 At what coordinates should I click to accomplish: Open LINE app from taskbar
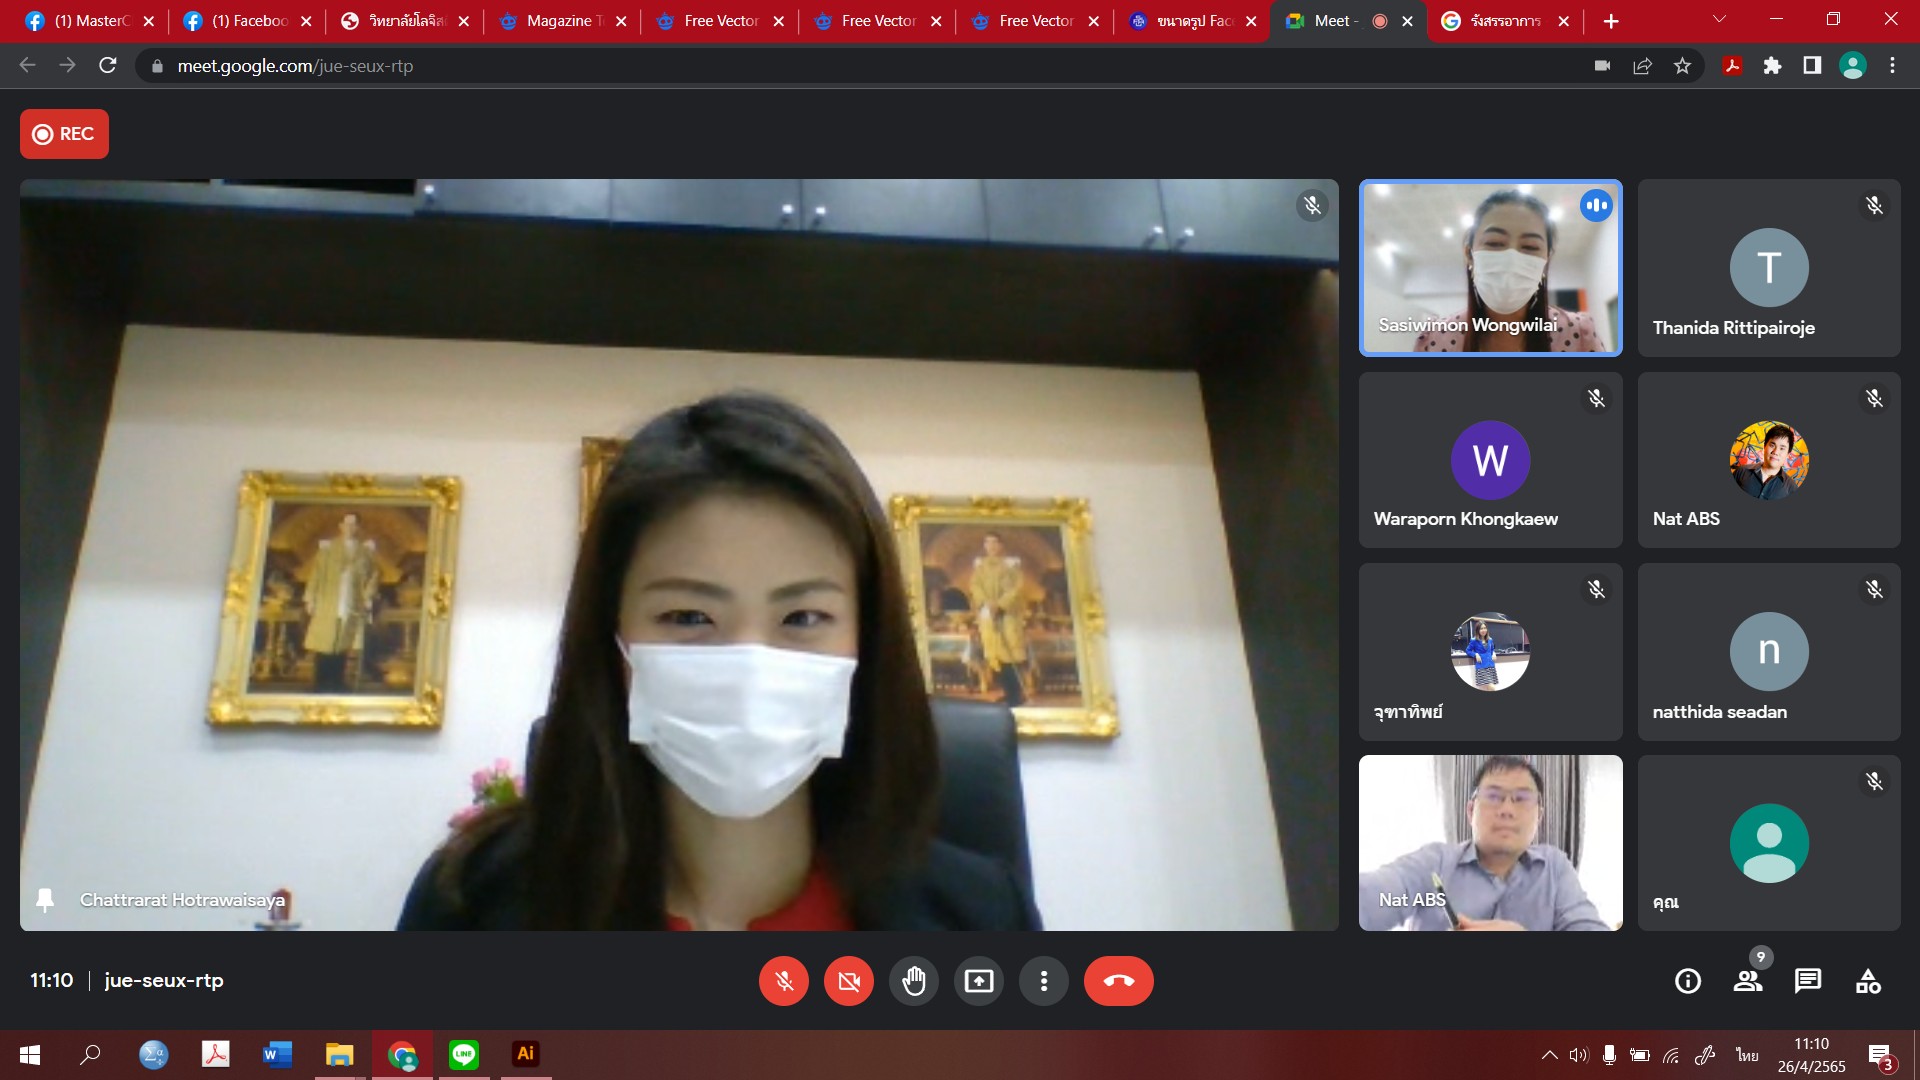pos(463,1054)
